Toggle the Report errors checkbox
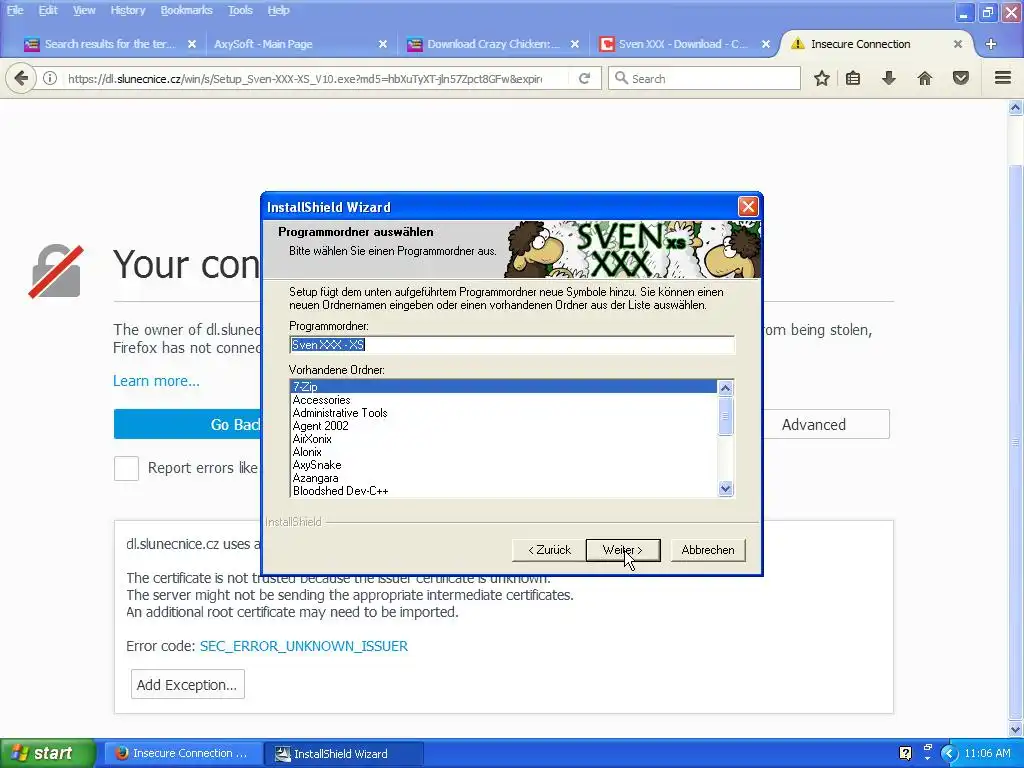1024x768 pixels. pyautogui.click(x=126, y=468)
